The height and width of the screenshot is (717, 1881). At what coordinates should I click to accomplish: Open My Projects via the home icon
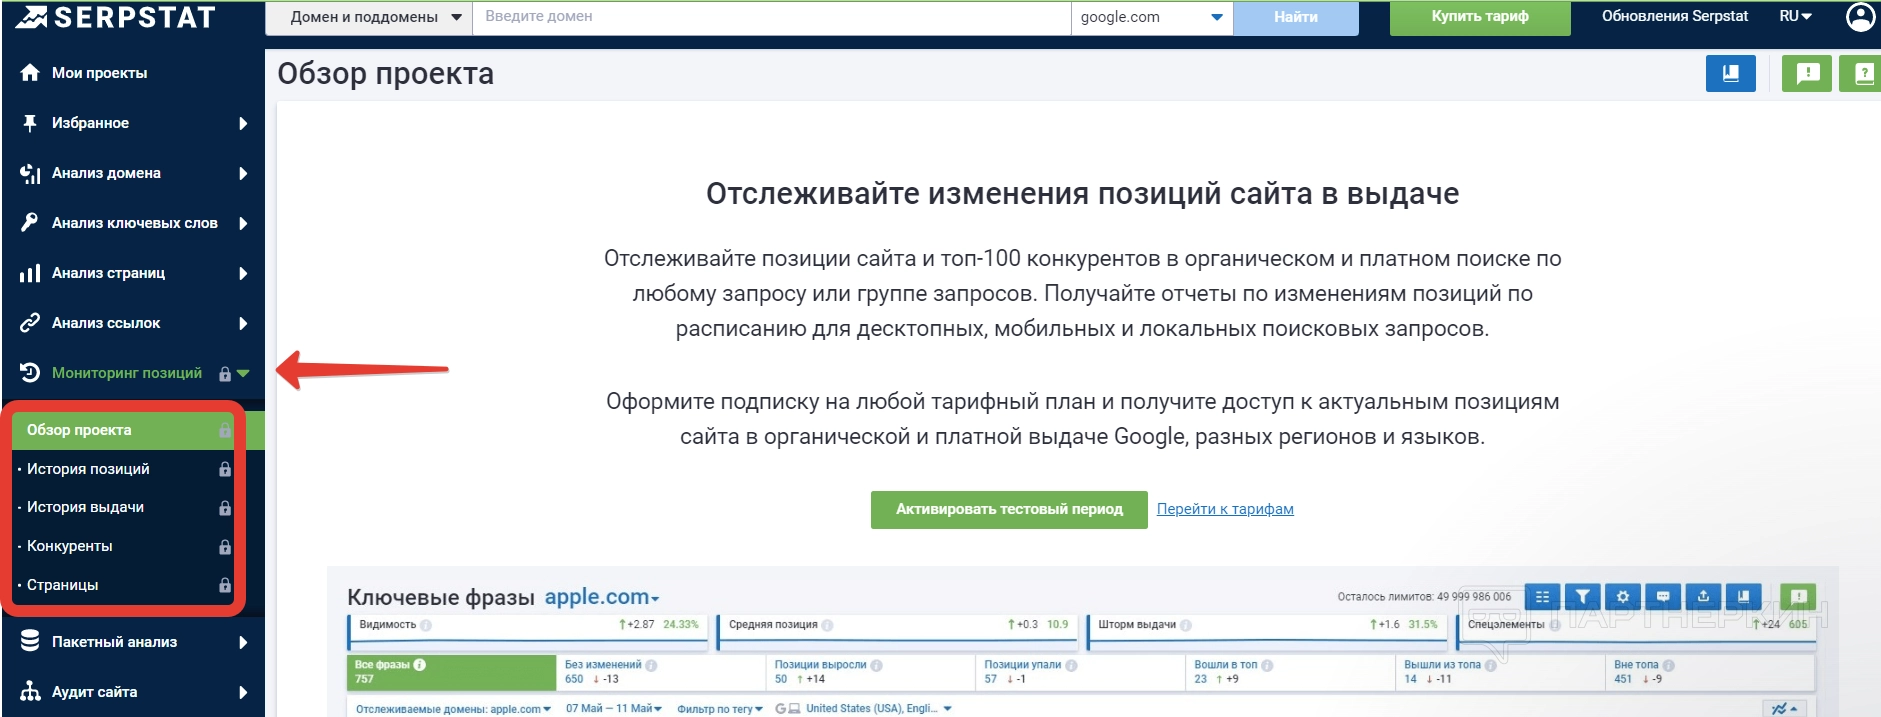30,72
